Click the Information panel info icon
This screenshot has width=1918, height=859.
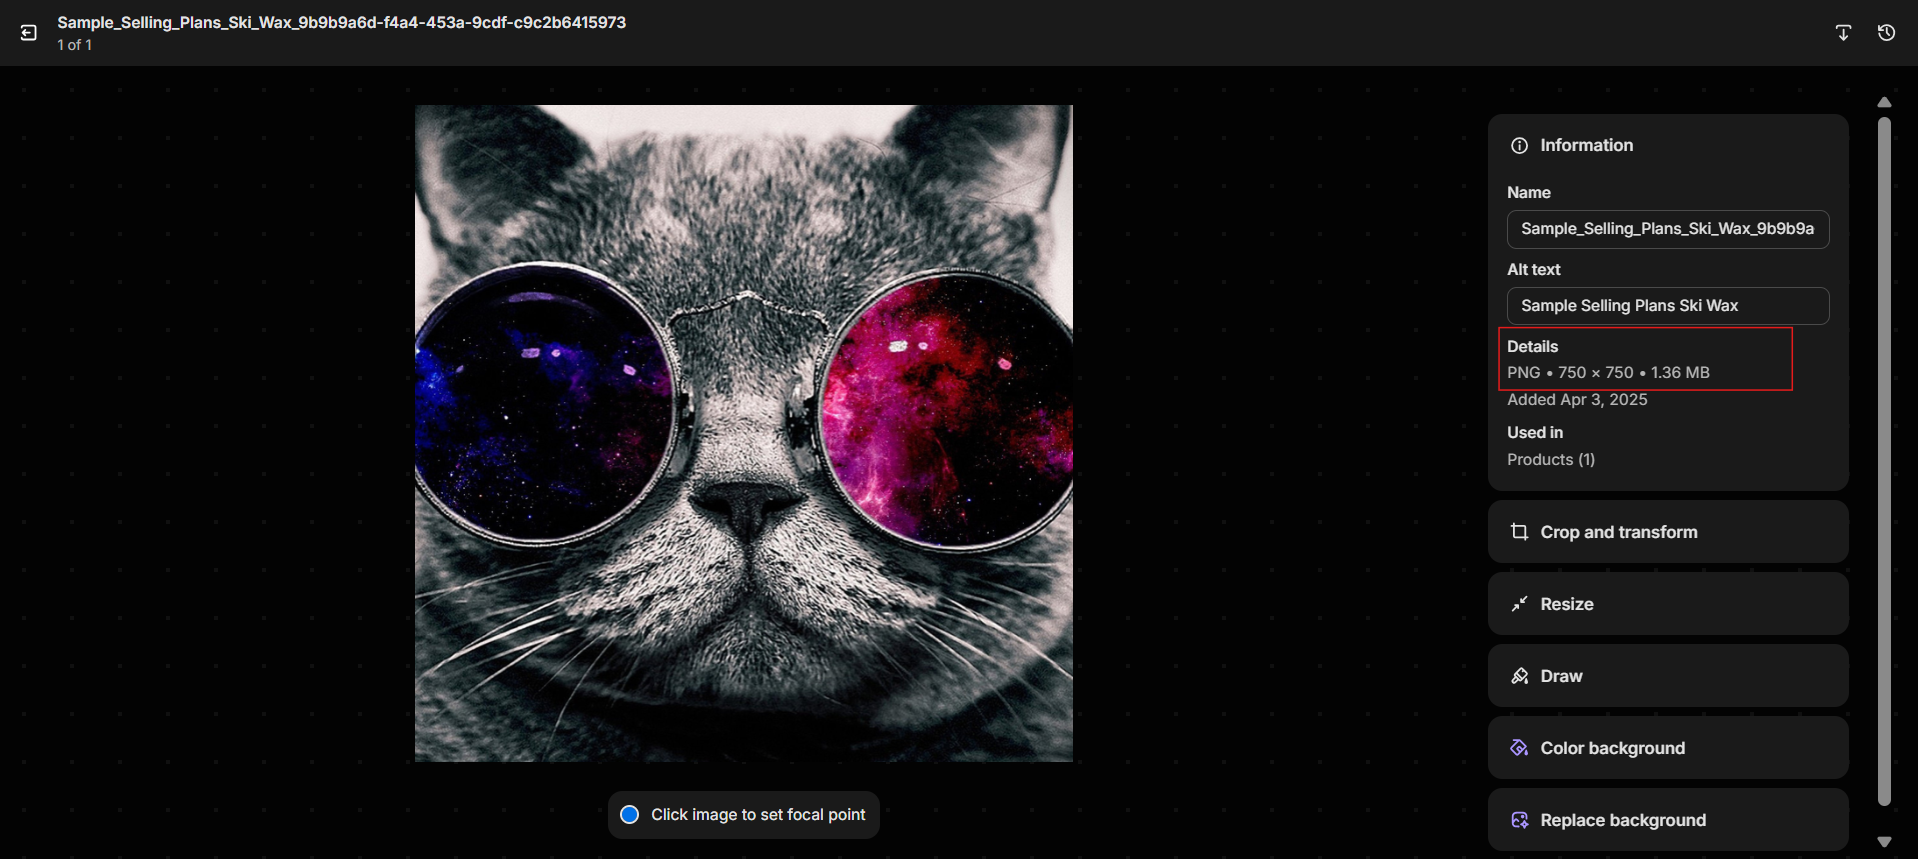point(1519,146)
